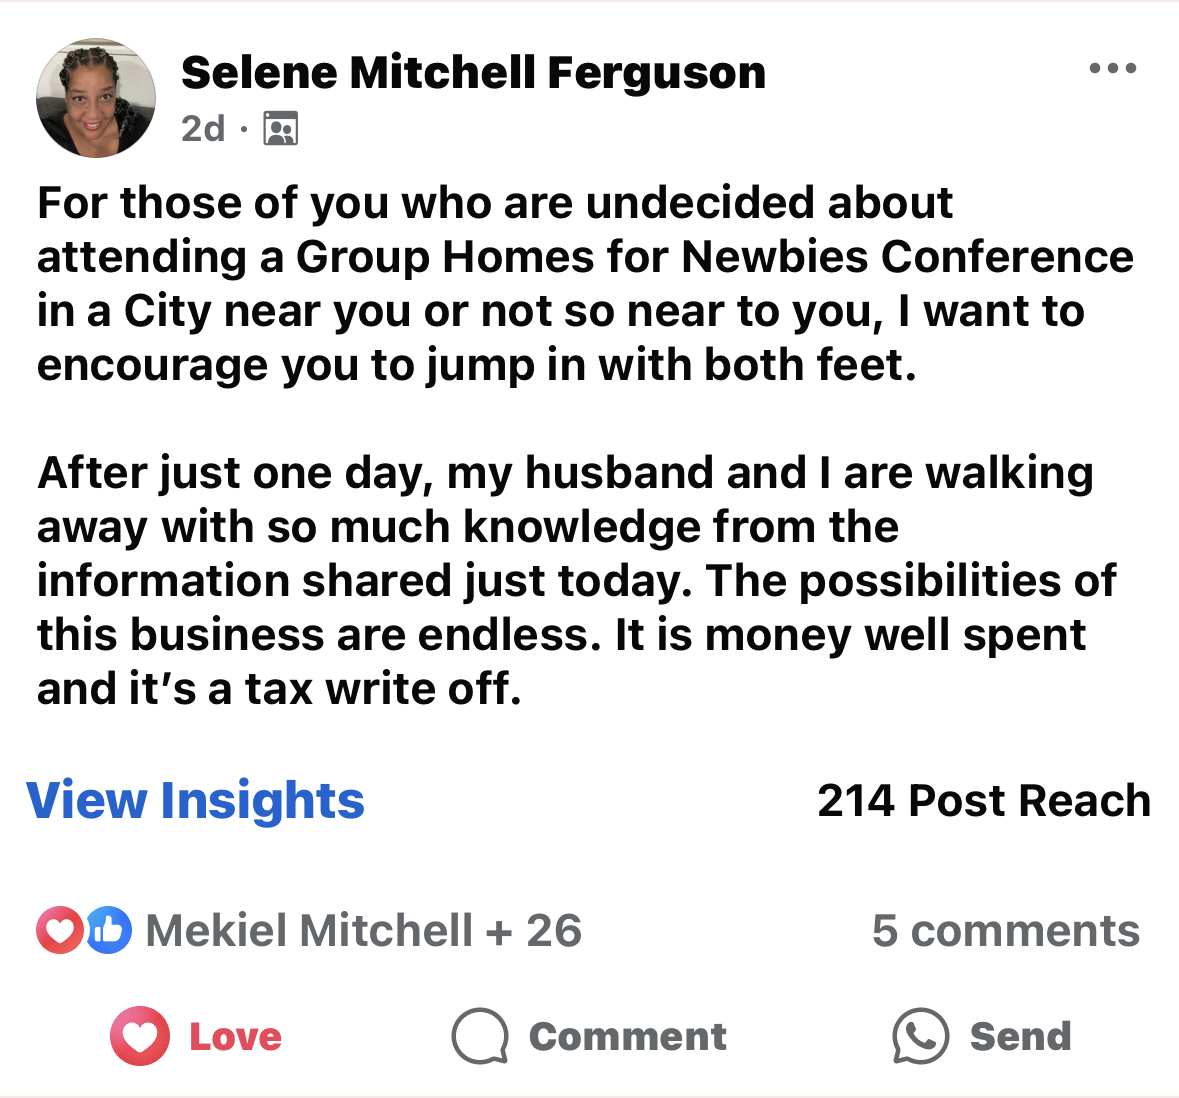Click the Love reaction label
1179x1098 pixels.
(236, 1037)
